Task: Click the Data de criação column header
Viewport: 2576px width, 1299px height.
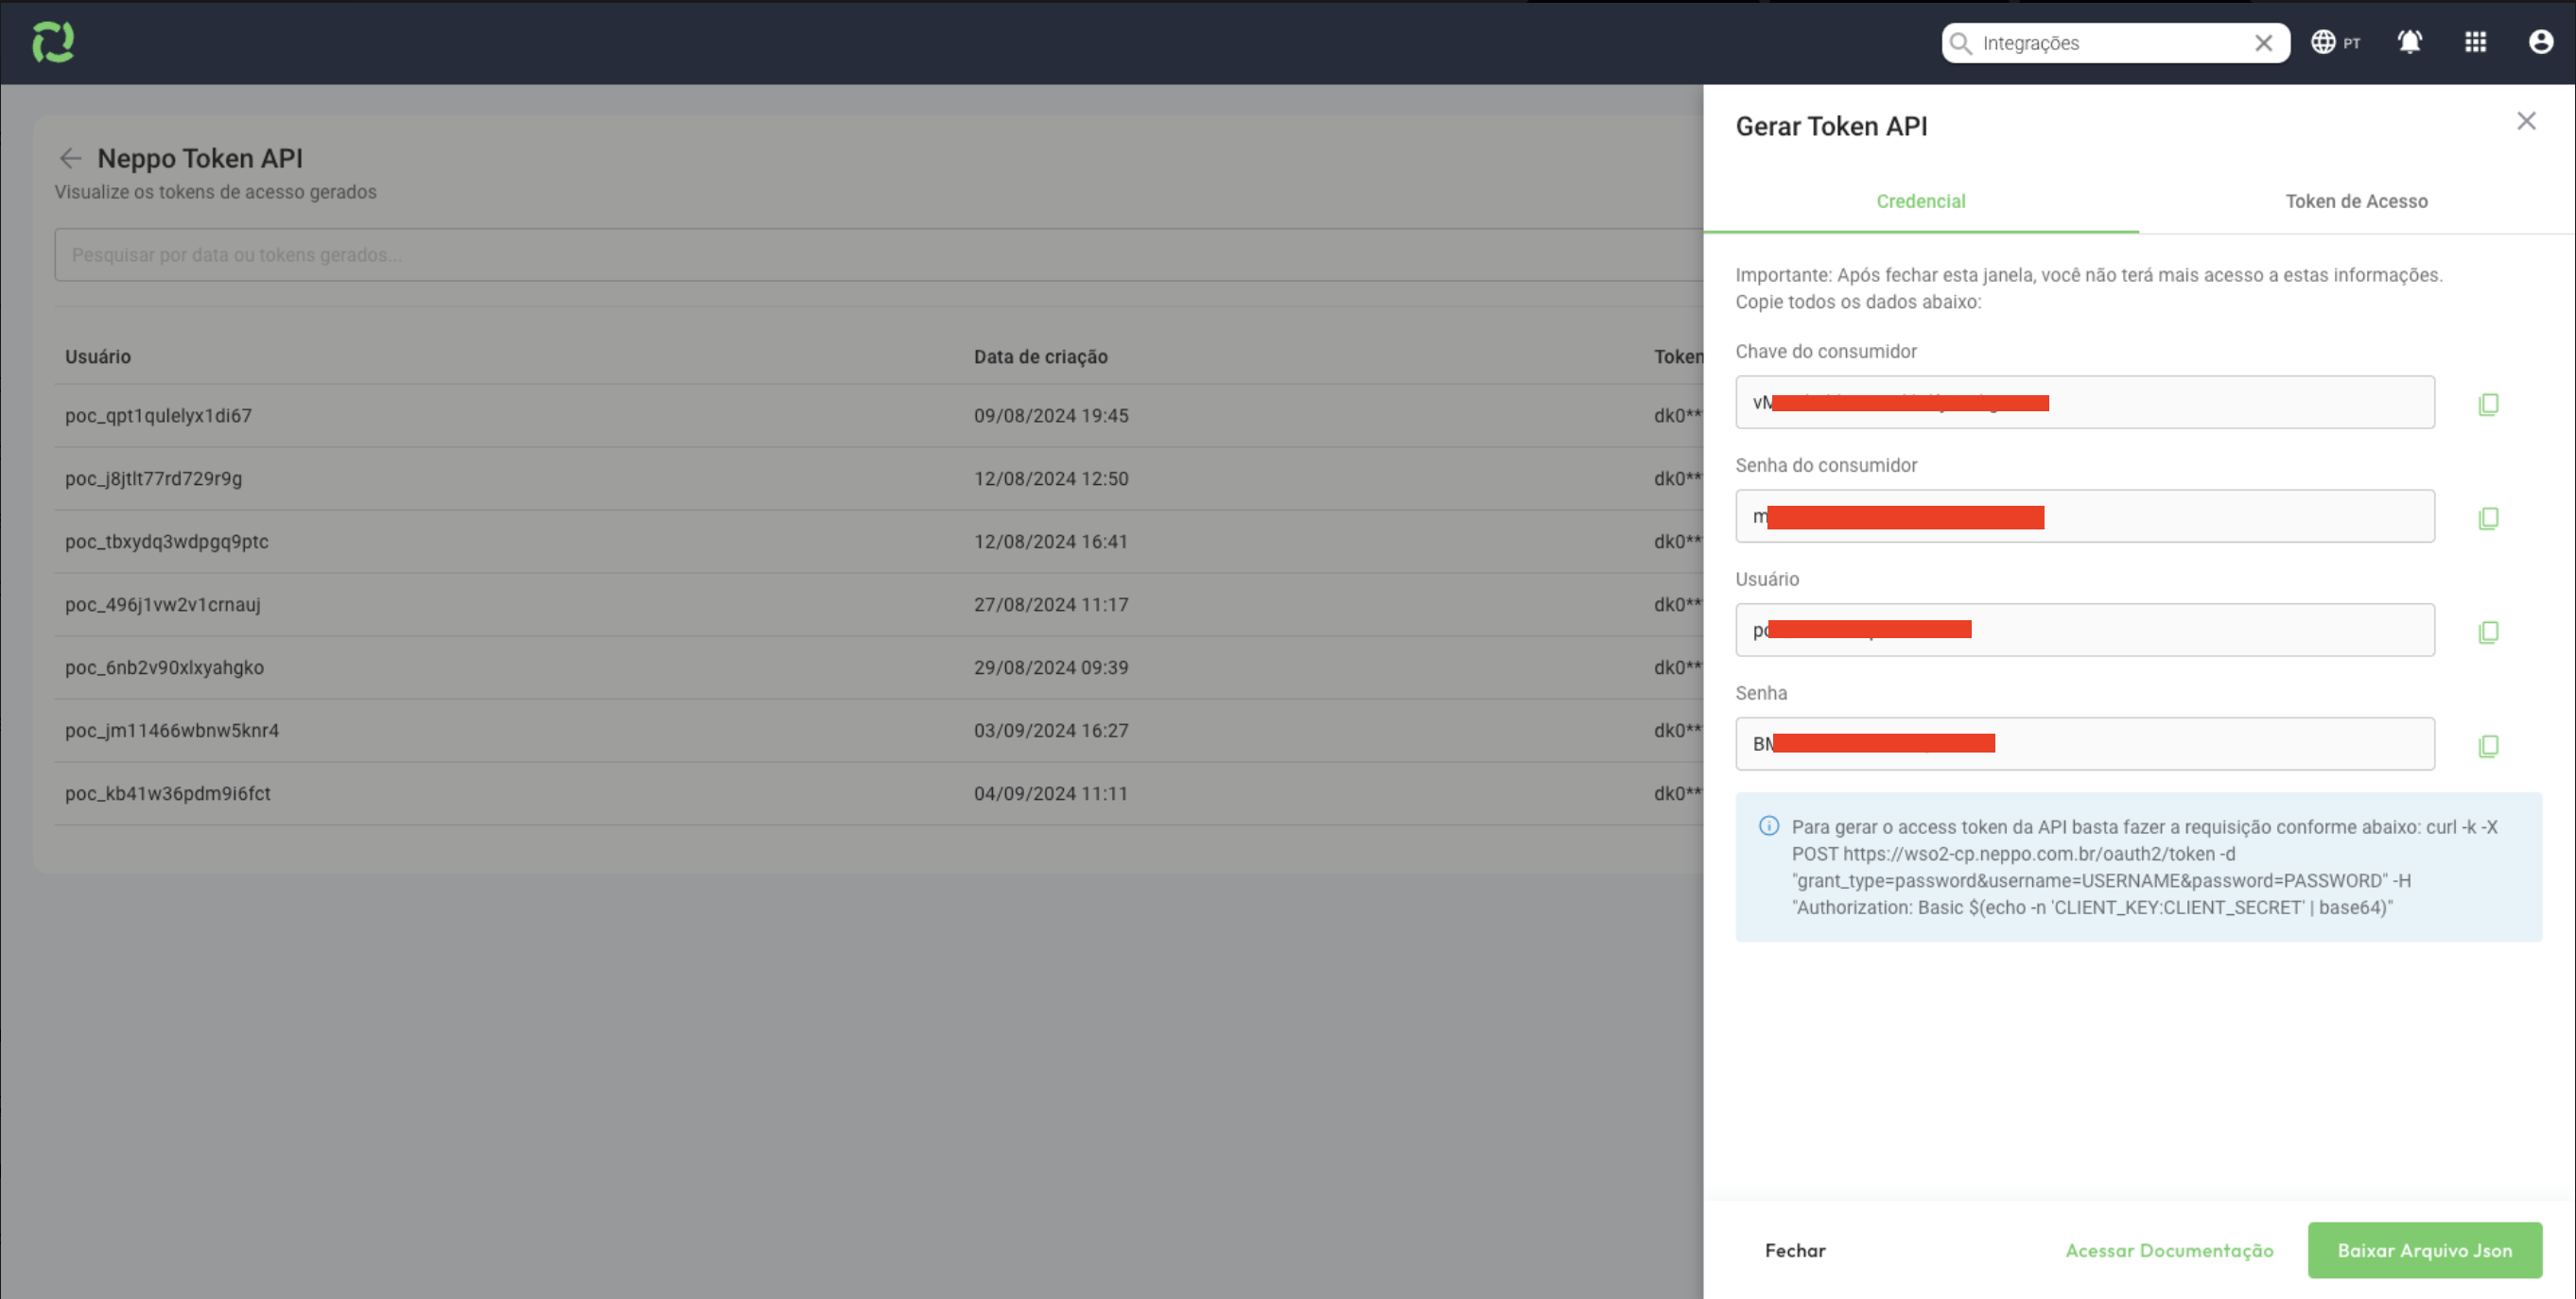Action: (1041, 357)
